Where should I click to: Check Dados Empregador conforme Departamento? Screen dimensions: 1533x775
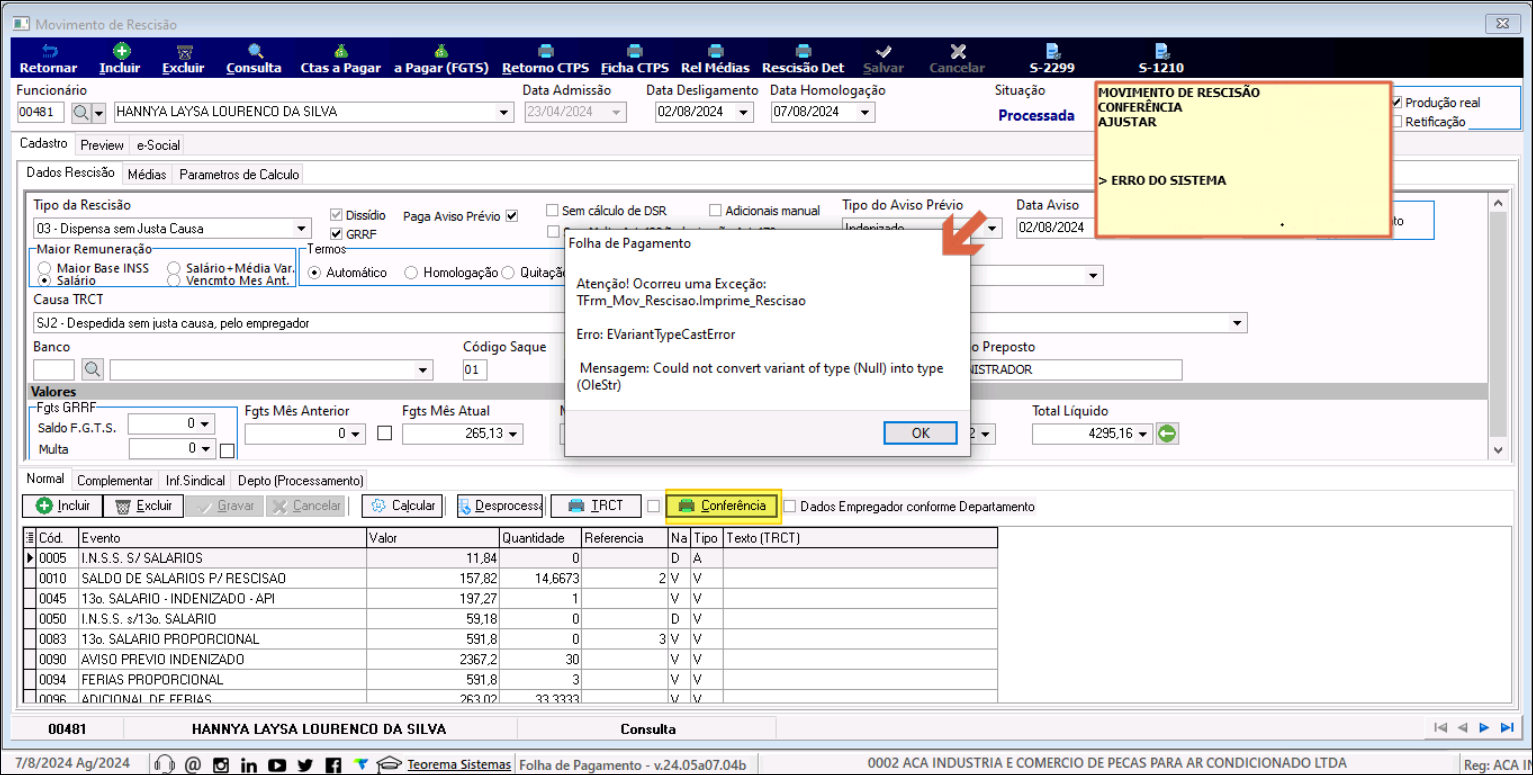click(790, 506)
